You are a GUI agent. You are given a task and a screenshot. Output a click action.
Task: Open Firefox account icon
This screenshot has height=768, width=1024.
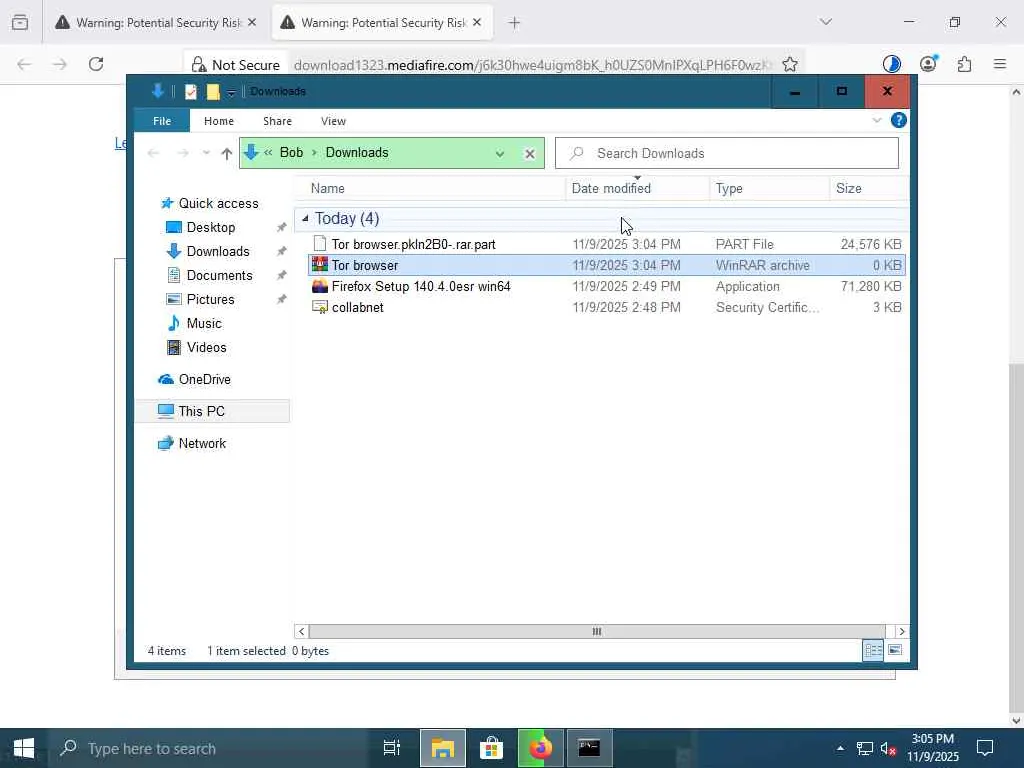[928, 63]
